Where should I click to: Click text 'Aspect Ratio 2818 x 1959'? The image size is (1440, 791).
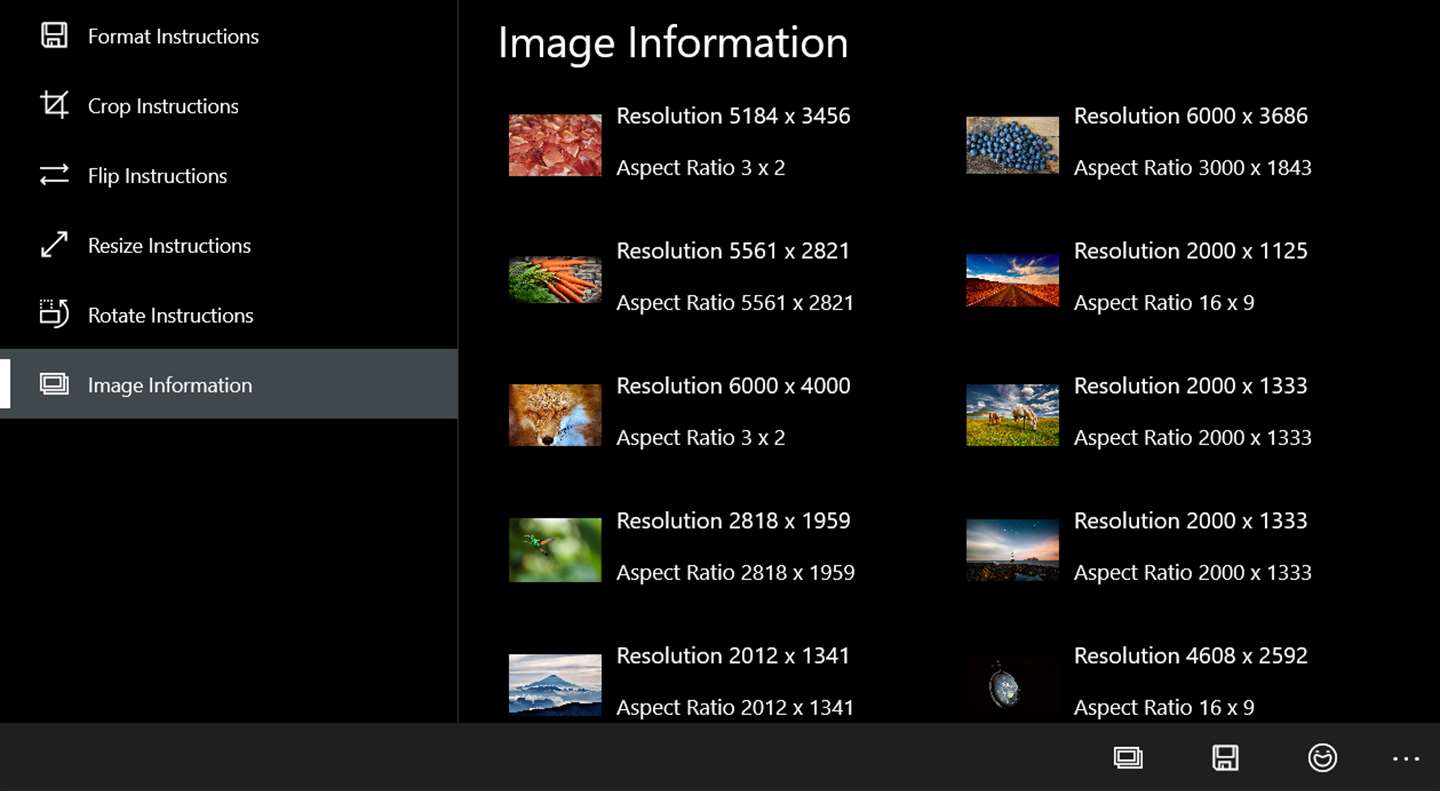735,573
